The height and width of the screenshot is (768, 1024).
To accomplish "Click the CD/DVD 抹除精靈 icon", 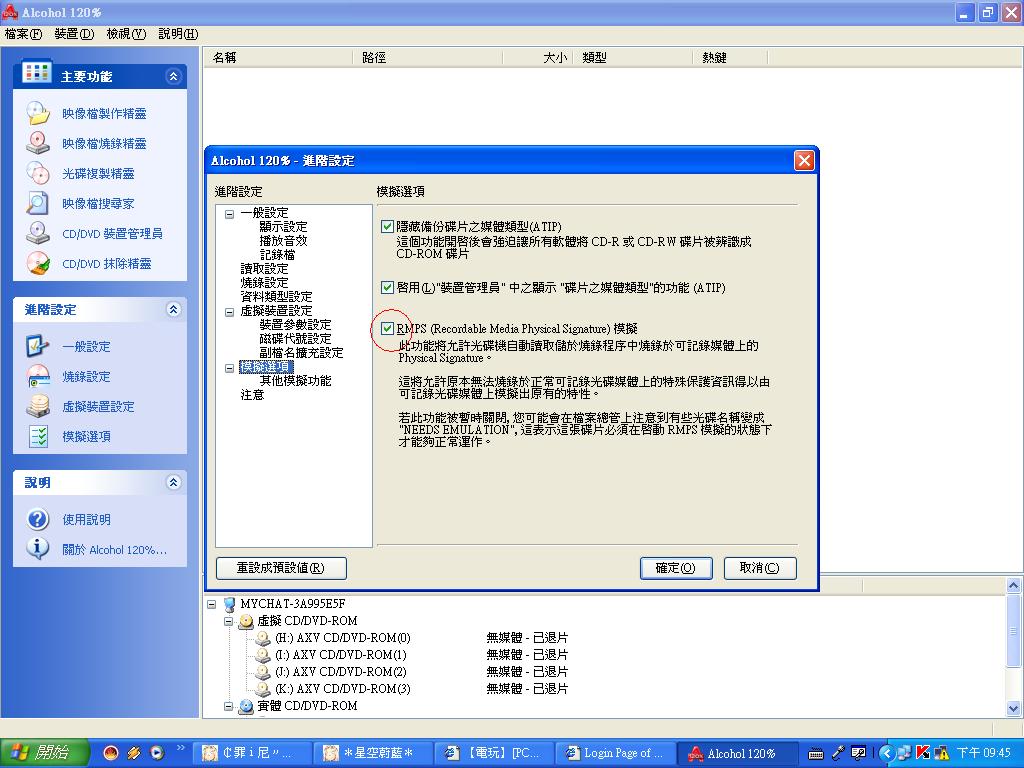I will pyautogui.click(x=38, y=264).
